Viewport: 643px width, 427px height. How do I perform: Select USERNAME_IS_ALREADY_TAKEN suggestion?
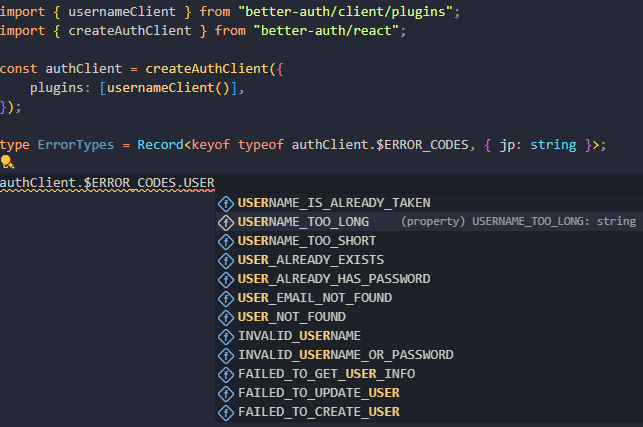pos(429,203)
